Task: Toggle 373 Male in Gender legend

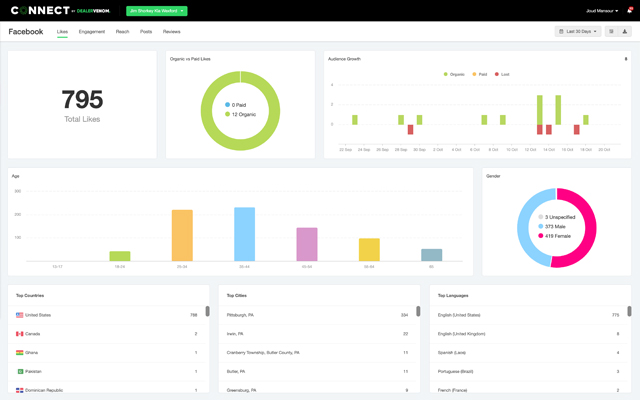Action: pos(552,227)
